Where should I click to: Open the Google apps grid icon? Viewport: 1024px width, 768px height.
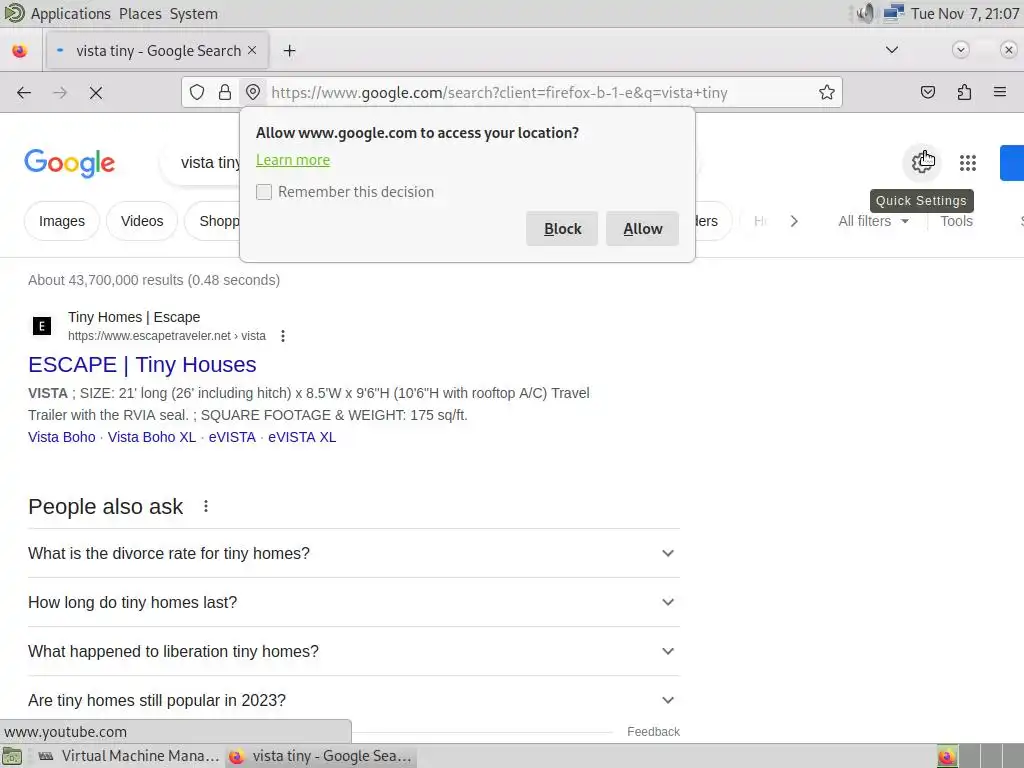pos(967,163)
